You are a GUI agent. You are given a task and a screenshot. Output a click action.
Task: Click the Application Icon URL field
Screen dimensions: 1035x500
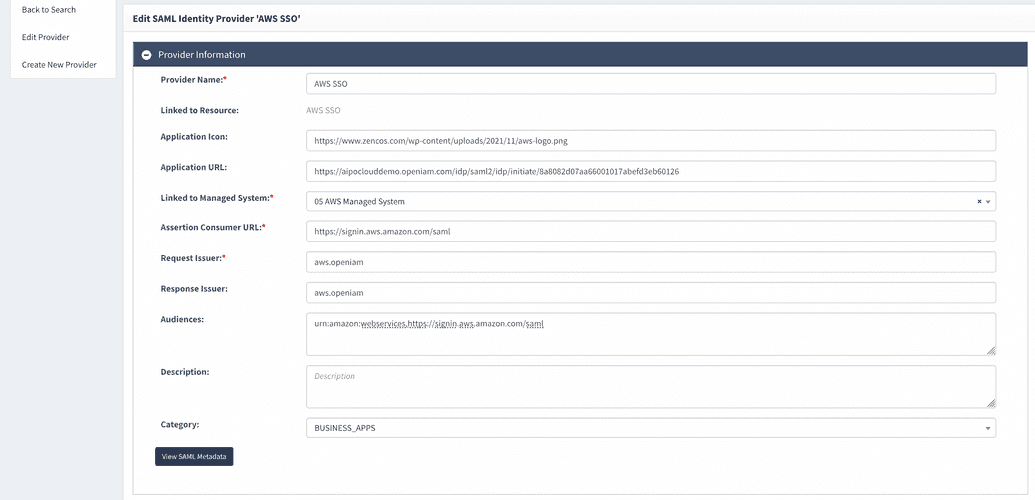pyautogui.click(x=651, y=141)
